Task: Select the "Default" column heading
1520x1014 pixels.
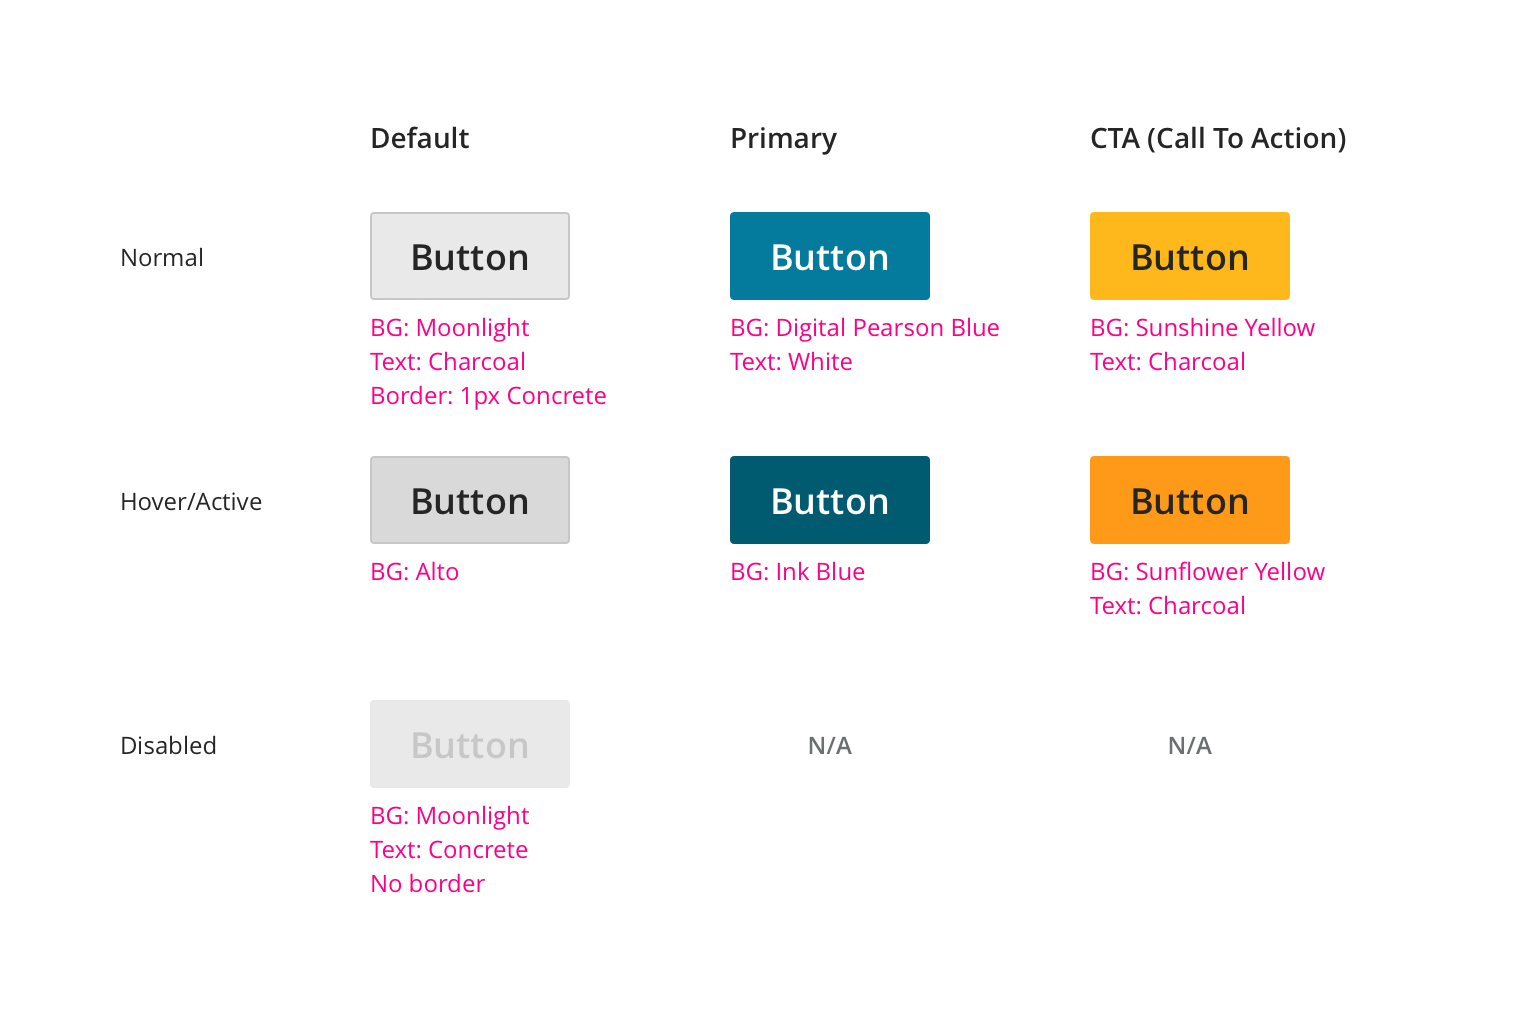Action: 419,138
